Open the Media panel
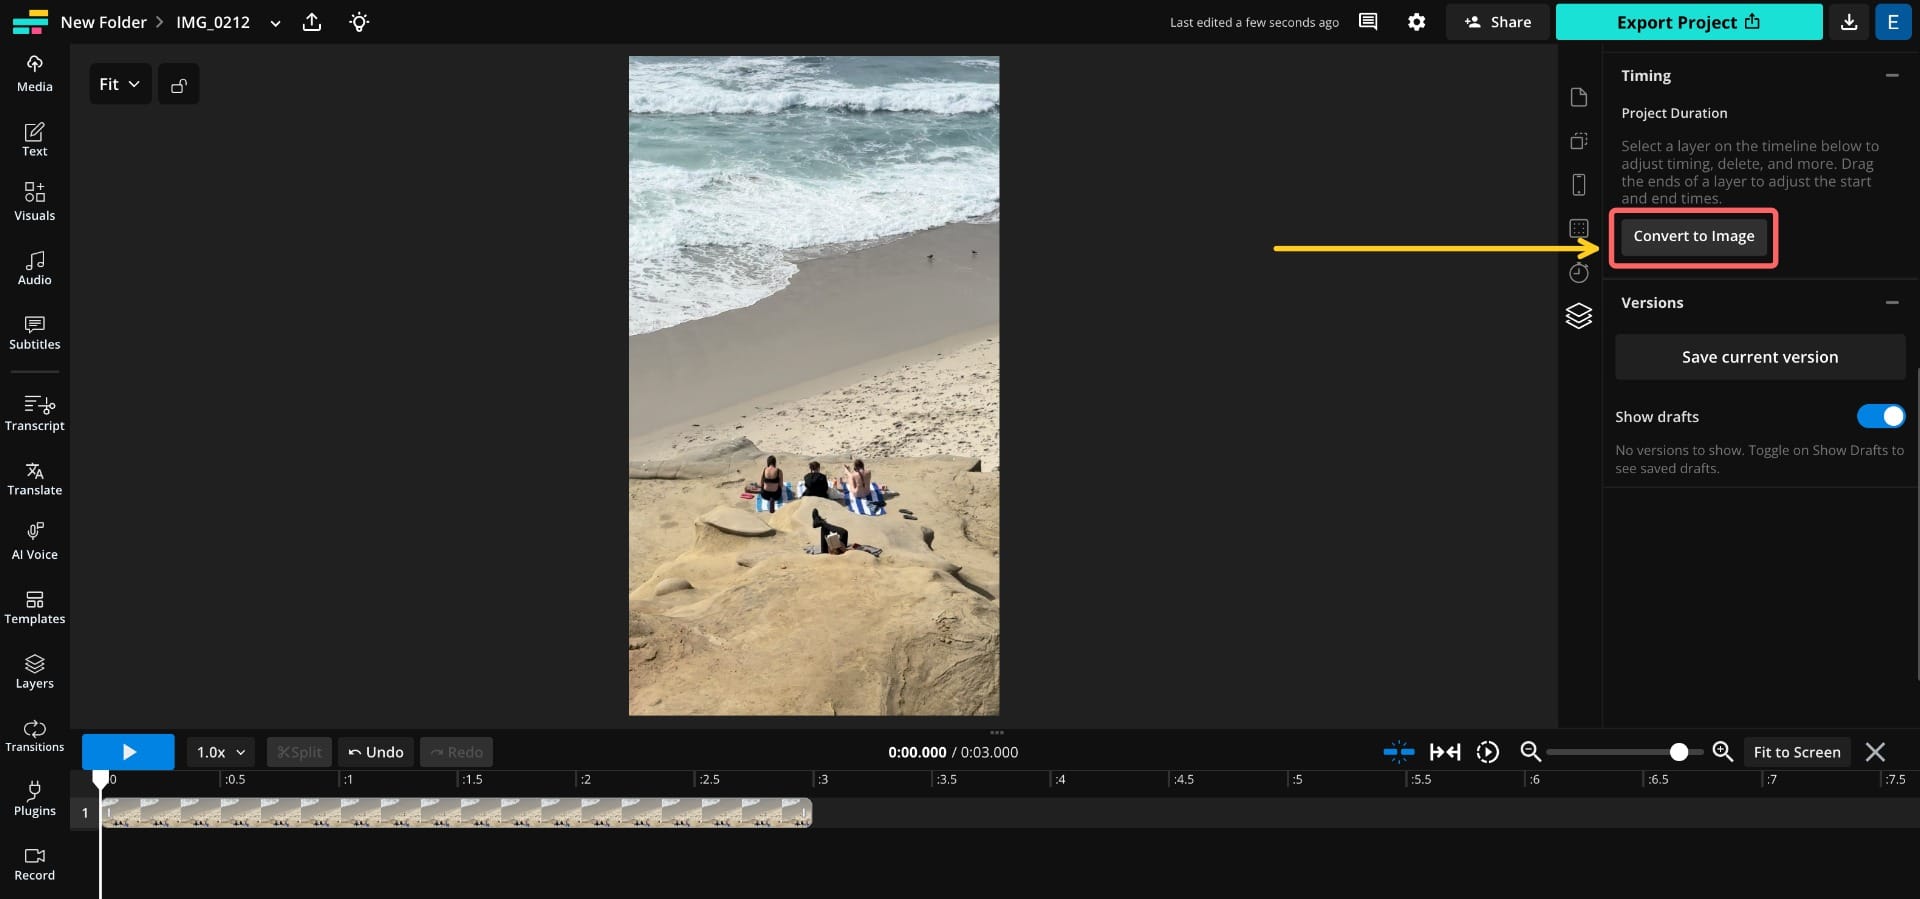This screenshot has width=1920, height=899. coord(34,73)
